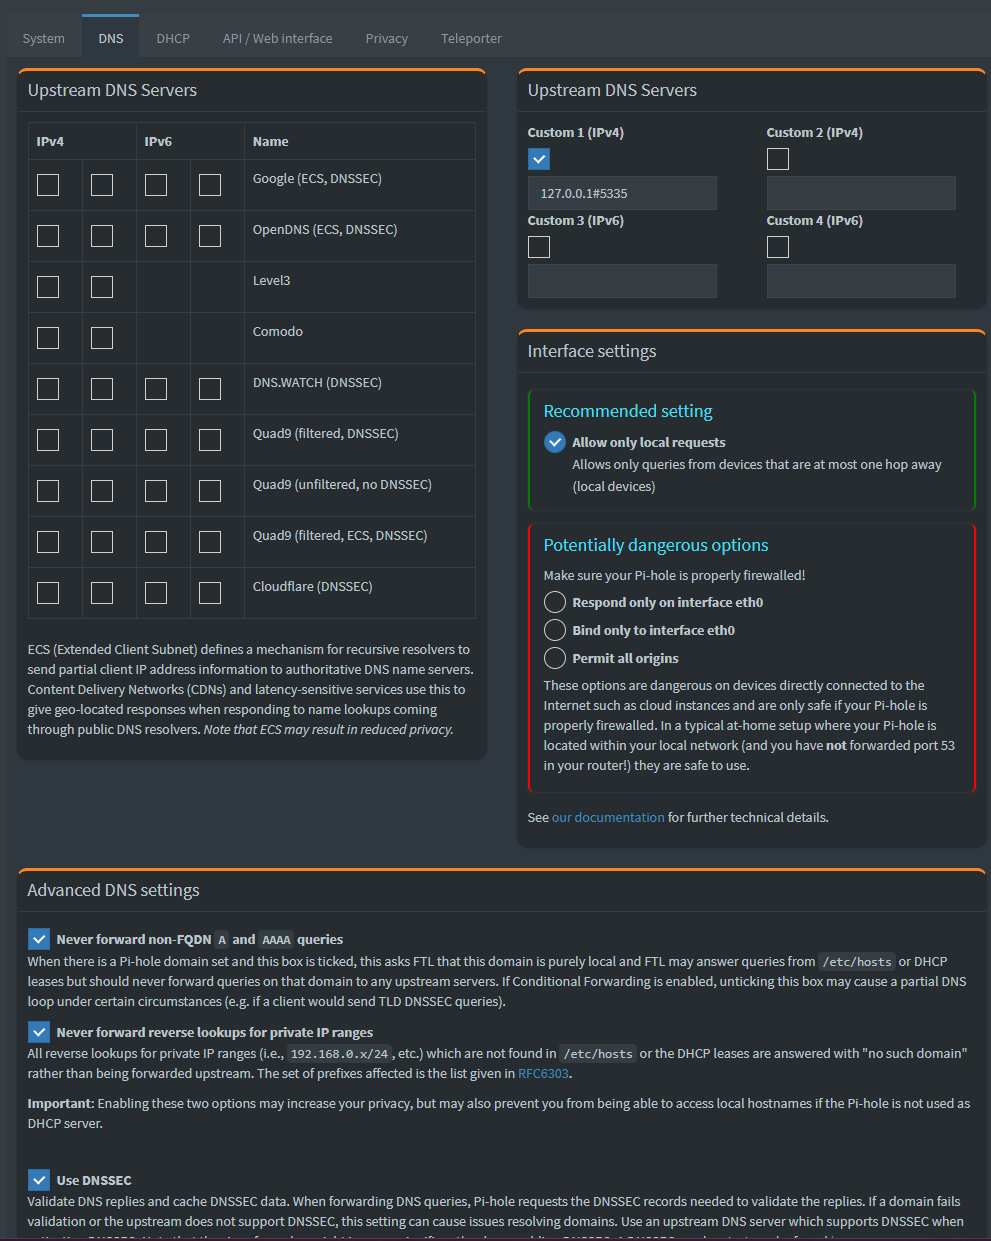991x1241 pixels.
Task: Click the Custom 1 field containing 127.0.0.1#5335
Action: pos(622,193)
